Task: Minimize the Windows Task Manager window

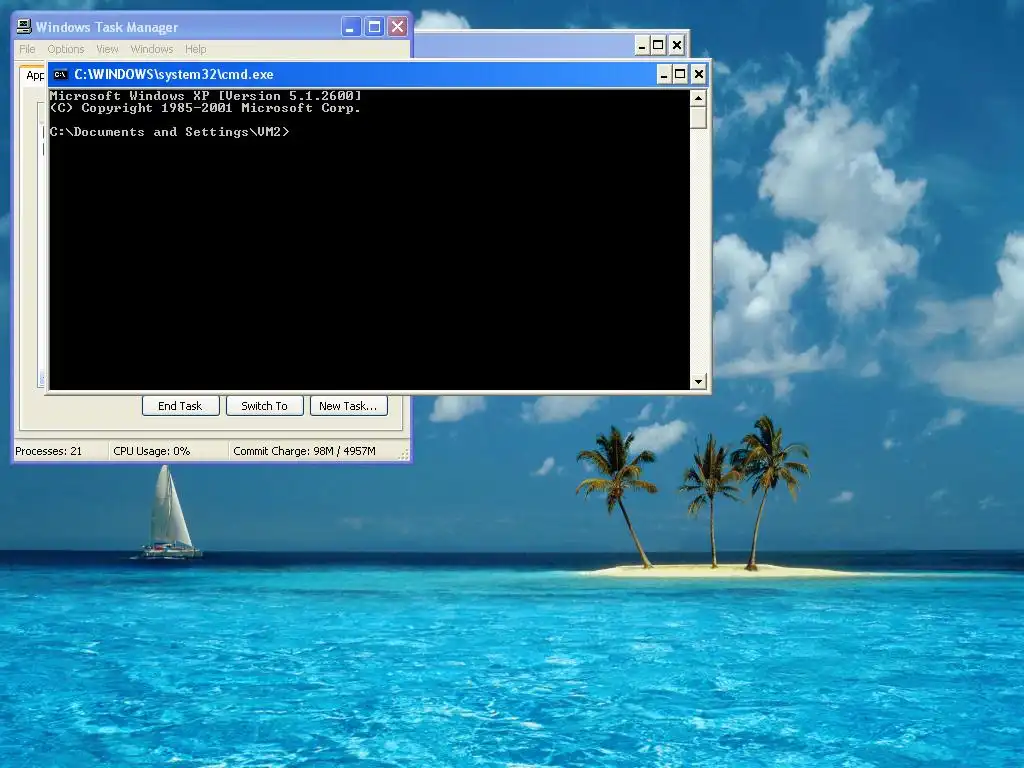Action: point(351,27)
